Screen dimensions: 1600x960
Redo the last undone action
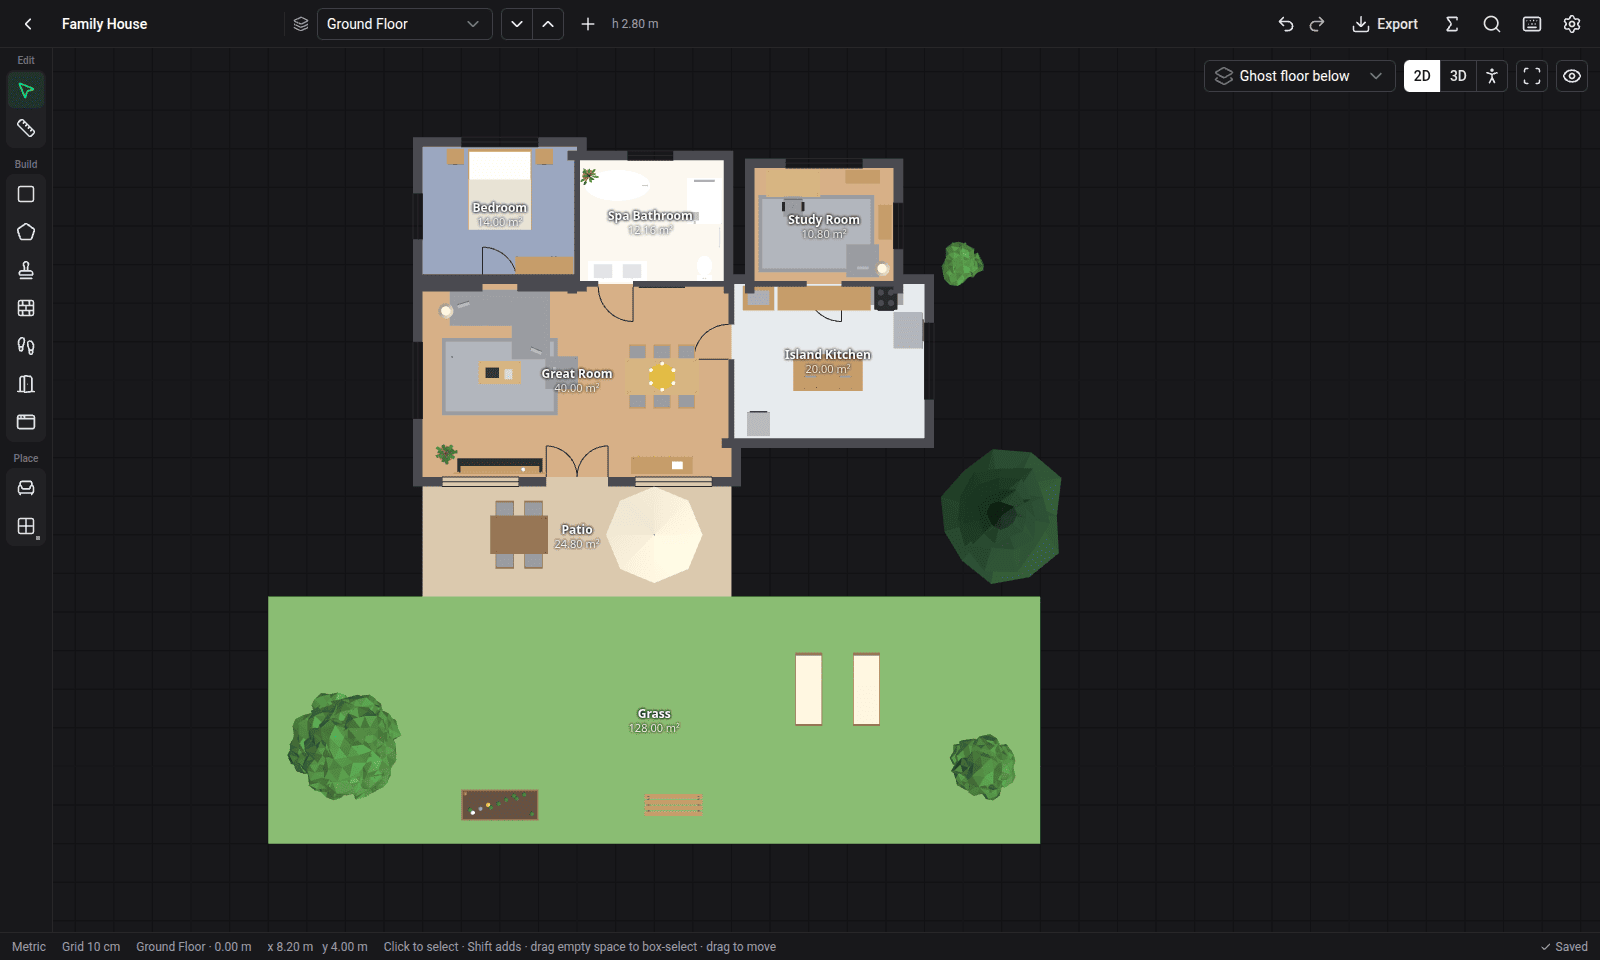(1317, 24)
